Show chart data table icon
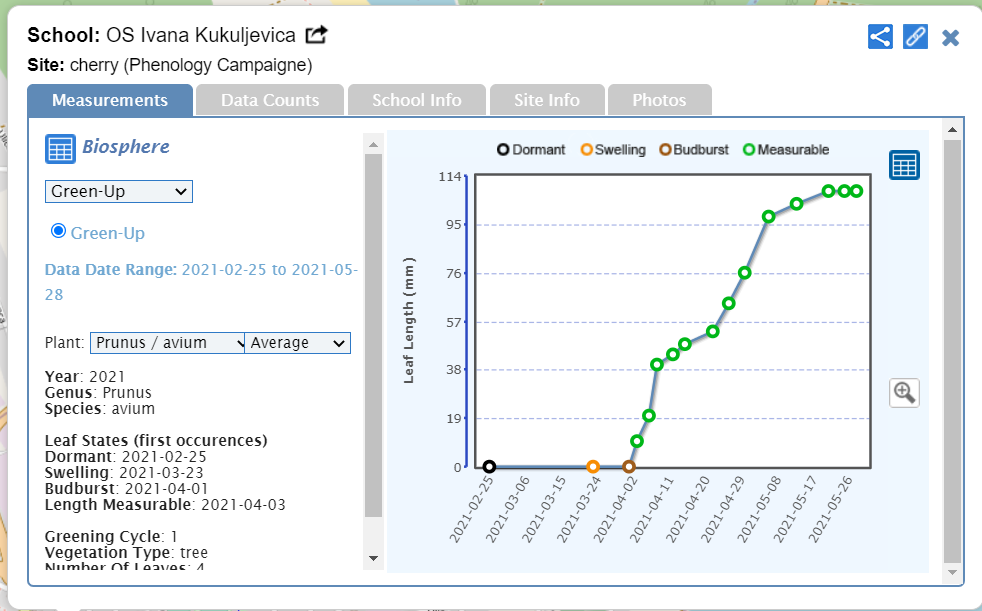Viewport: 982px width, 611px height. [904, 165]
